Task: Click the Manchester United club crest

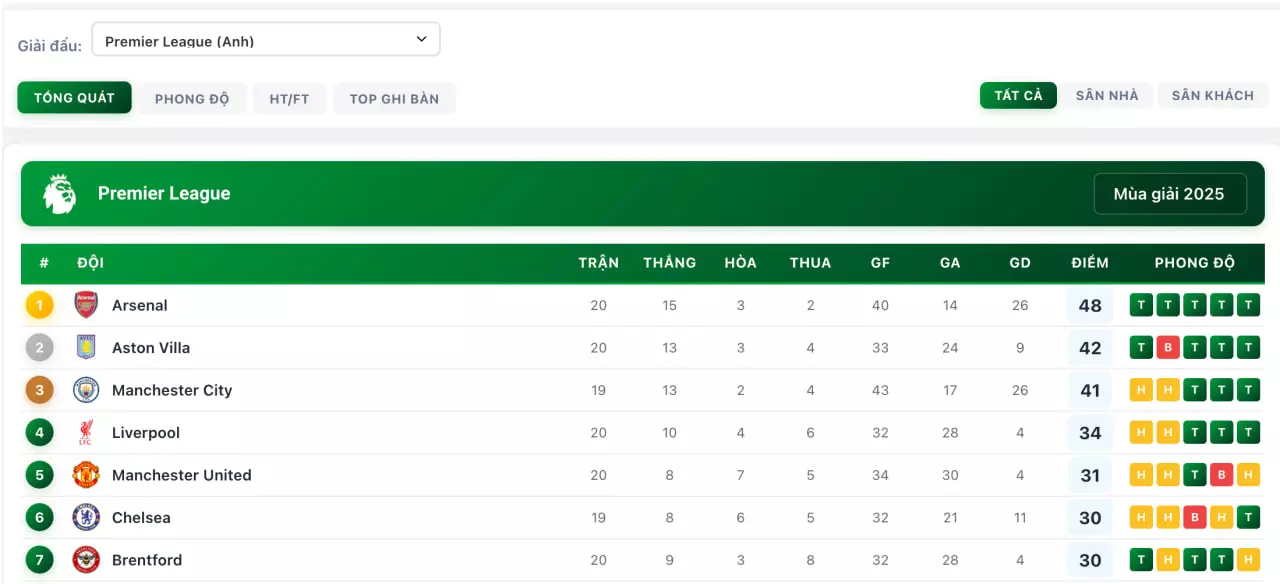Action: pos(87,475)
